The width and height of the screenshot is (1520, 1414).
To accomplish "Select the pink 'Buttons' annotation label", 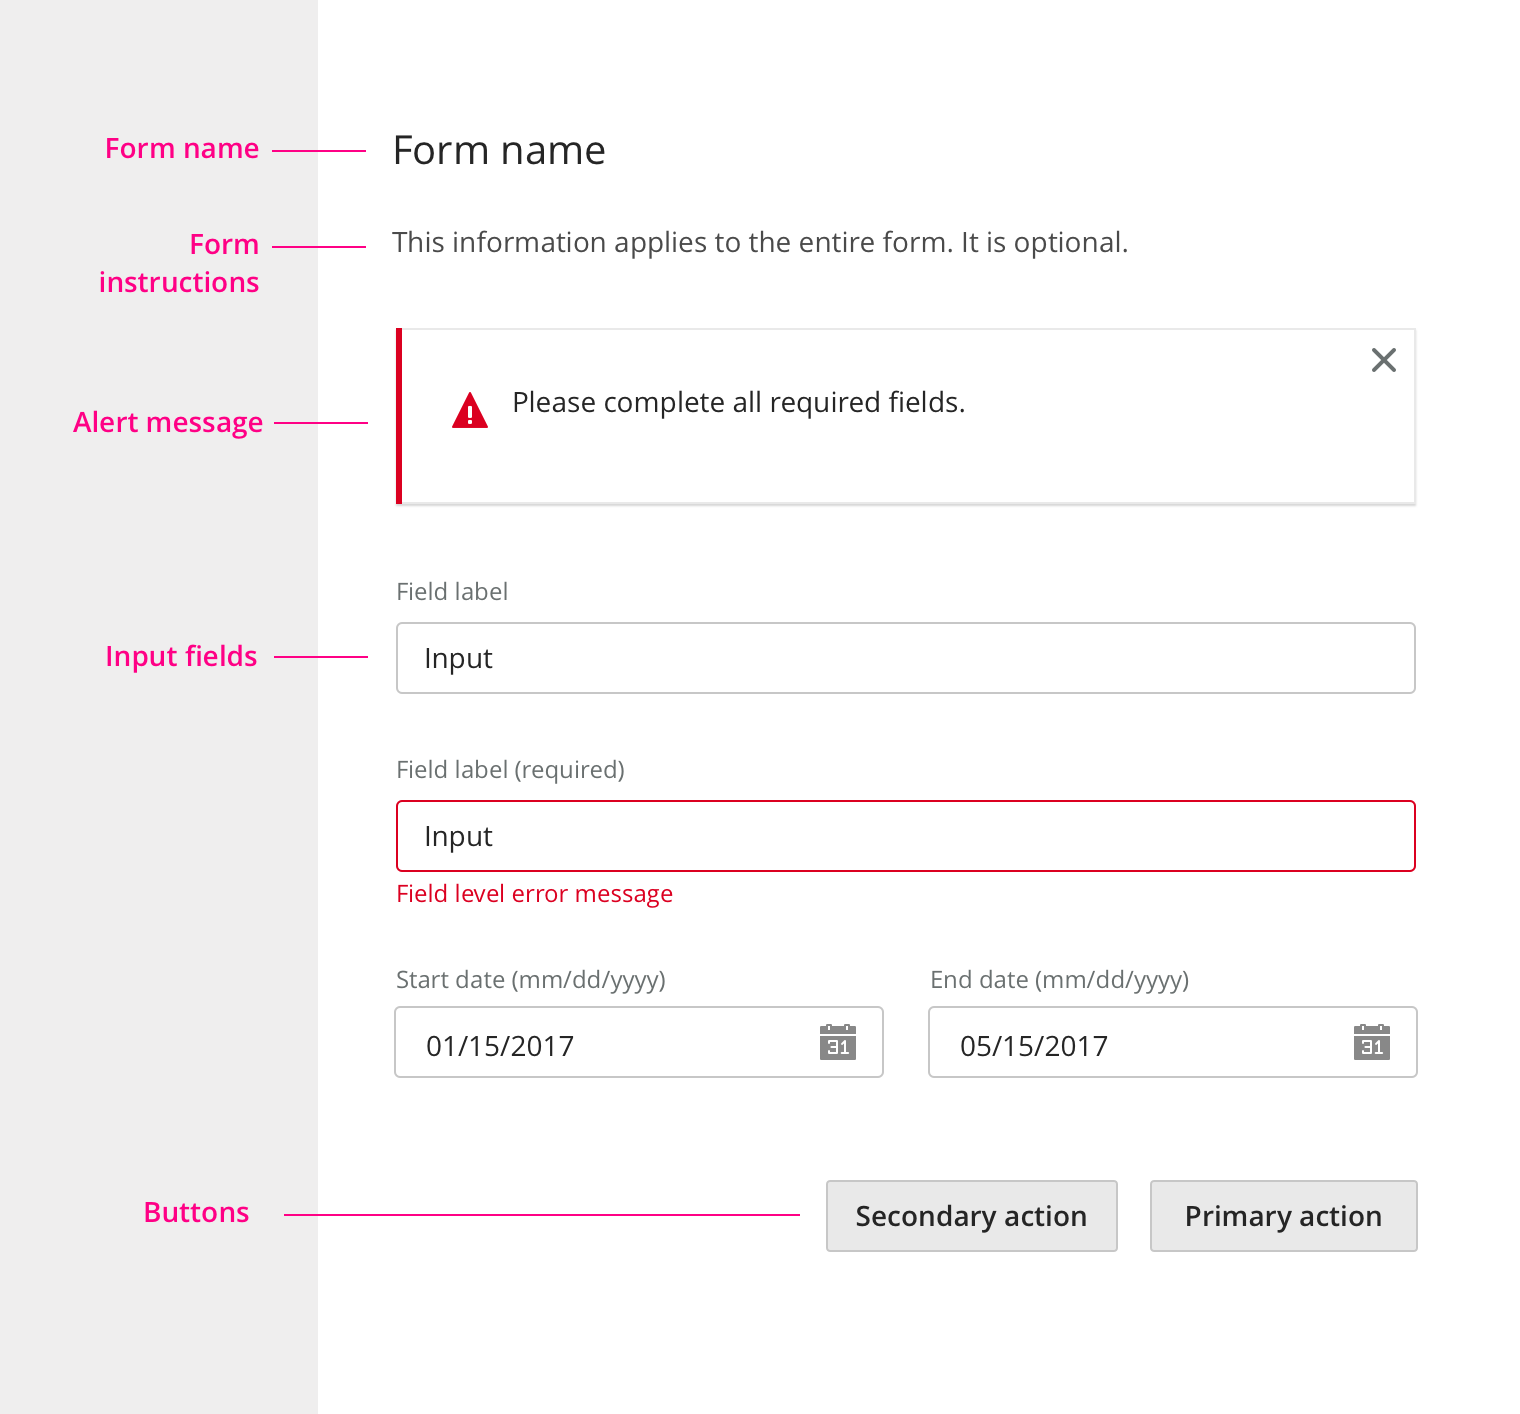I will tap(196, 1213).
